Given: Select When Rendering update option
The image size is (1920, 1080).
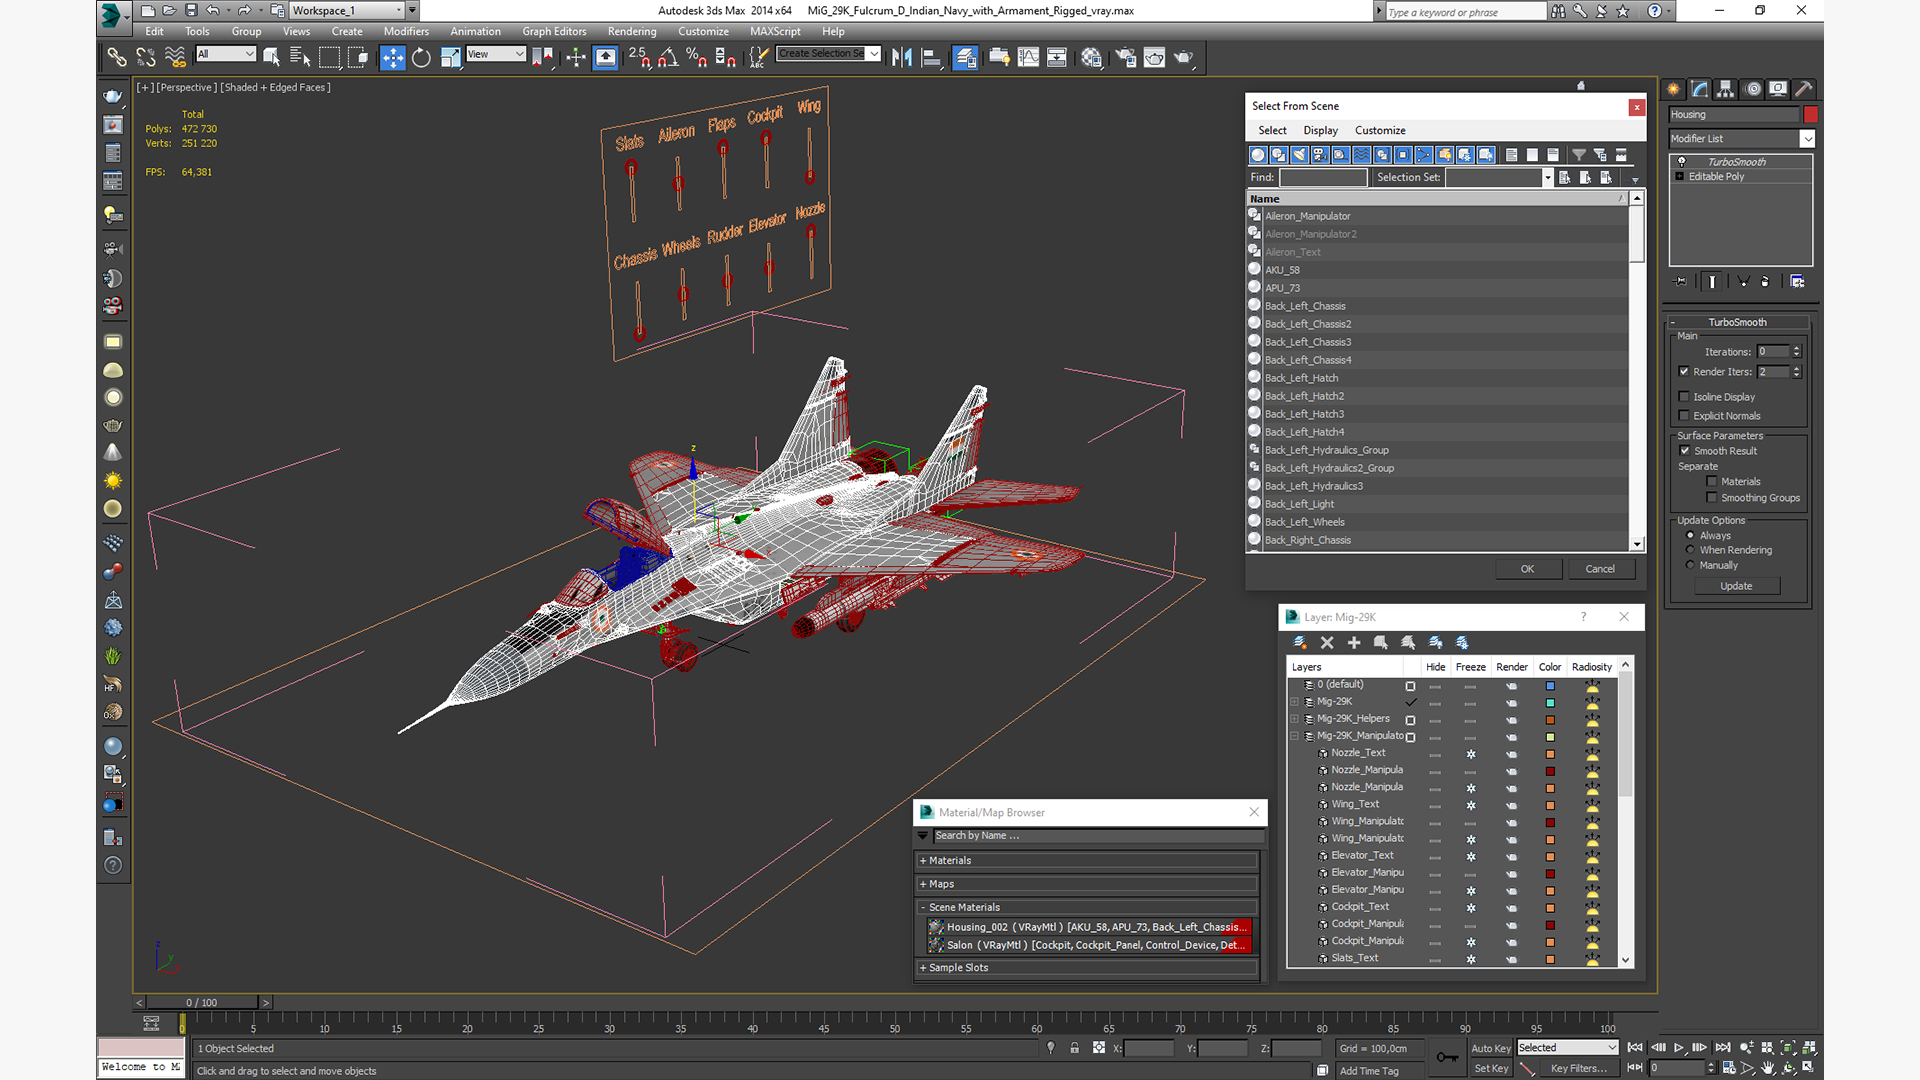Looking at the screenshot, I should [x=1690, y=550].
